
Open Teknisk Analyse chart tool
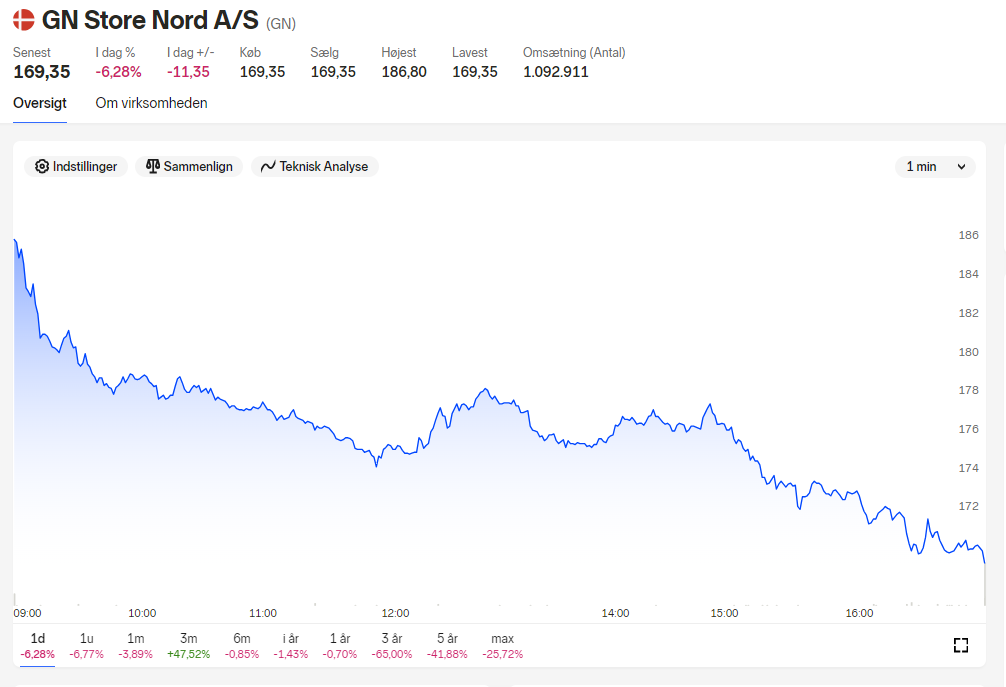click(314, 167)
